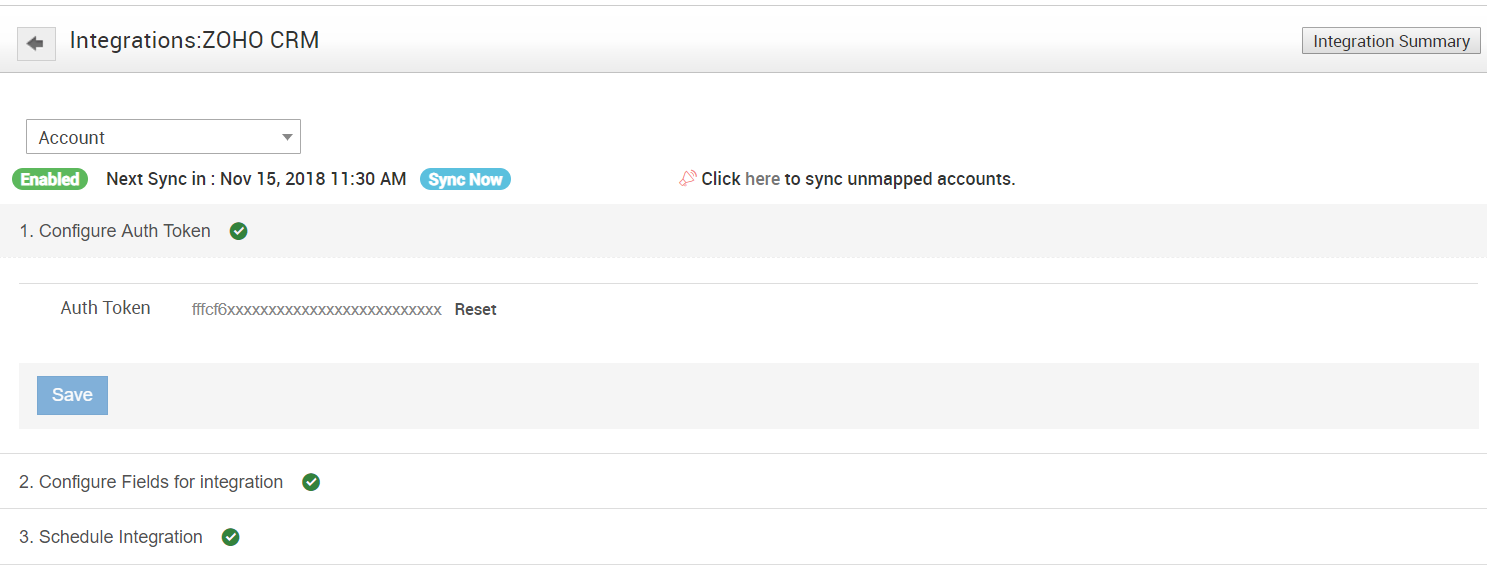
Task: Expand the Schedule Integration section
Action: [x=743, y=537]
